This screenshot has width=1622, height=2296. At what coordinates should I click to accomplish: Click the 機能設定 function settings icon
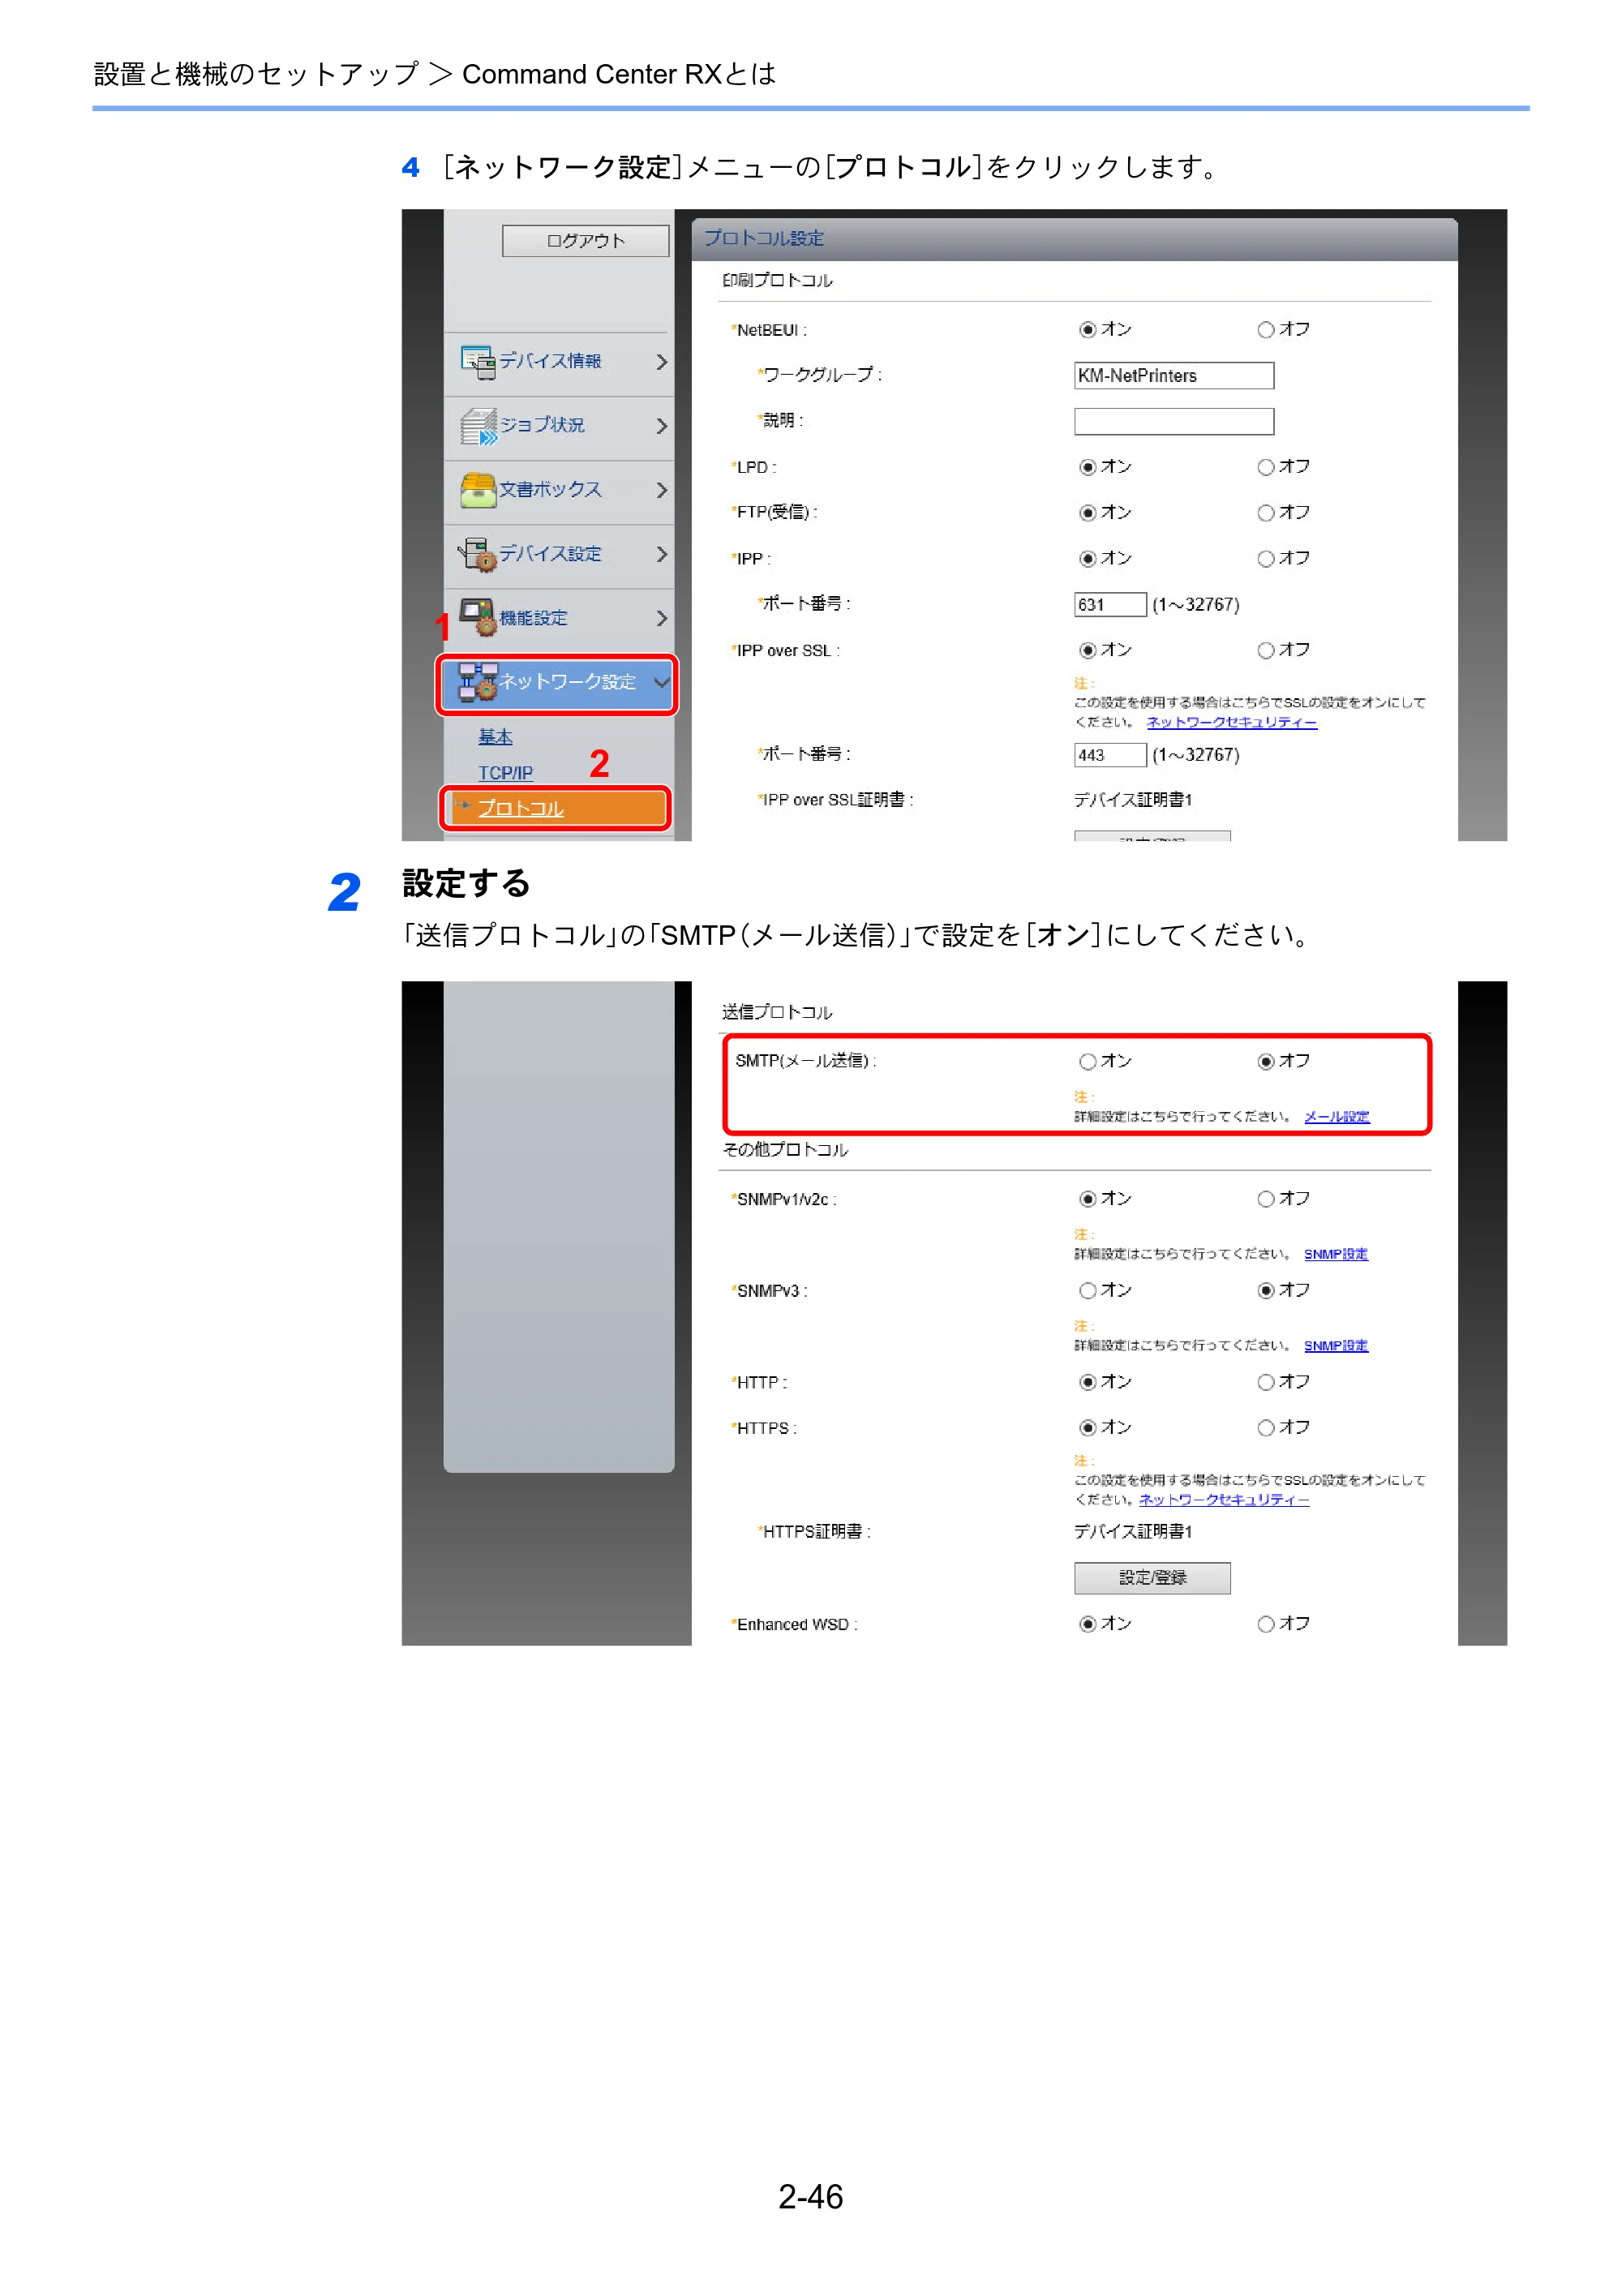pos(477,617)
